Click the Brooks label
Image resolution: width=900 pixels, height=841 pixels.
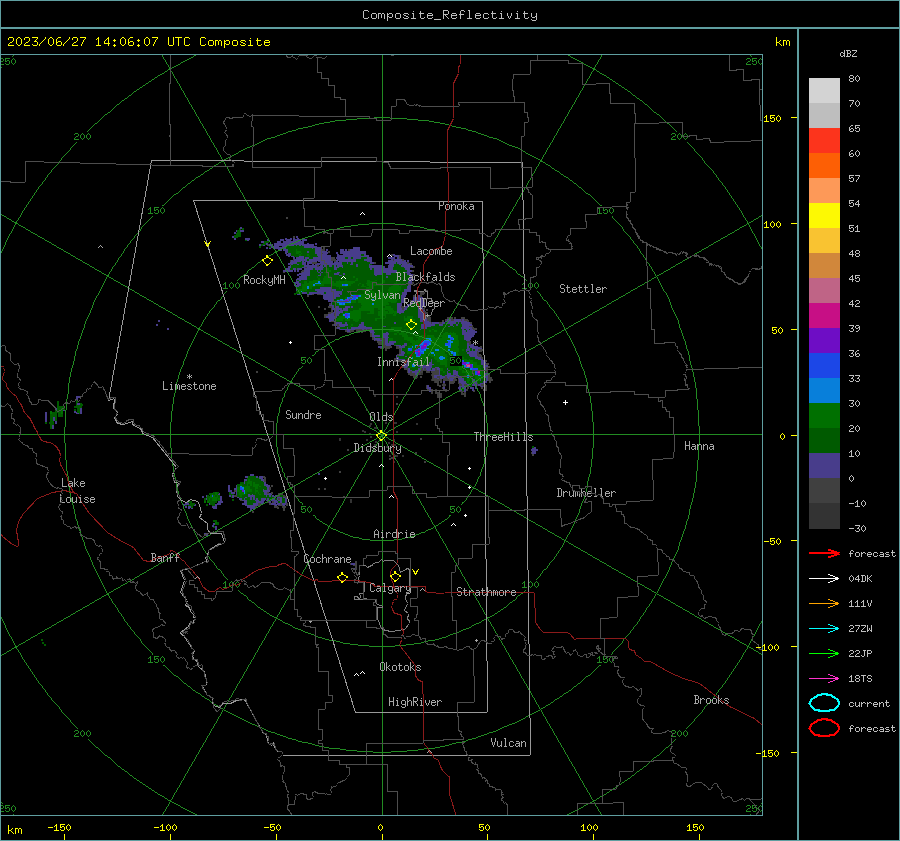711,700
